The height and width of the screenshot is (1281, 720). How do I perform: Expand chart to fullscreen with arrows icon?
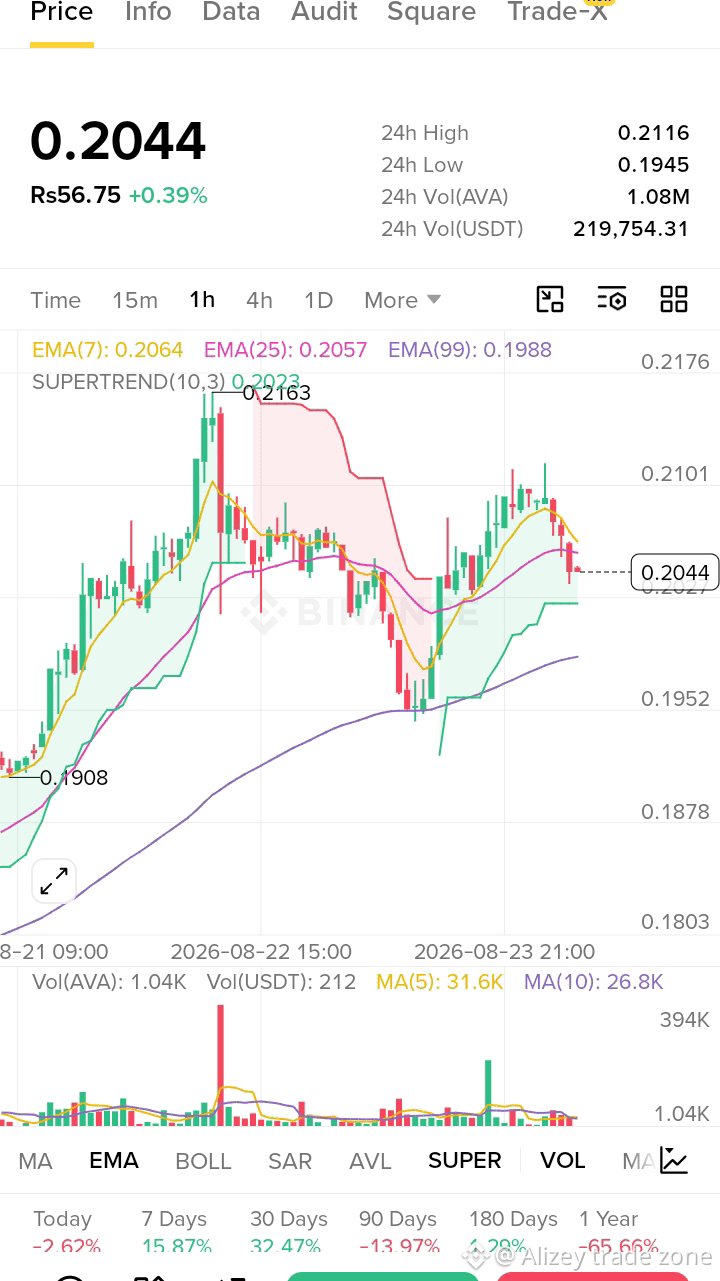[53, 881]
